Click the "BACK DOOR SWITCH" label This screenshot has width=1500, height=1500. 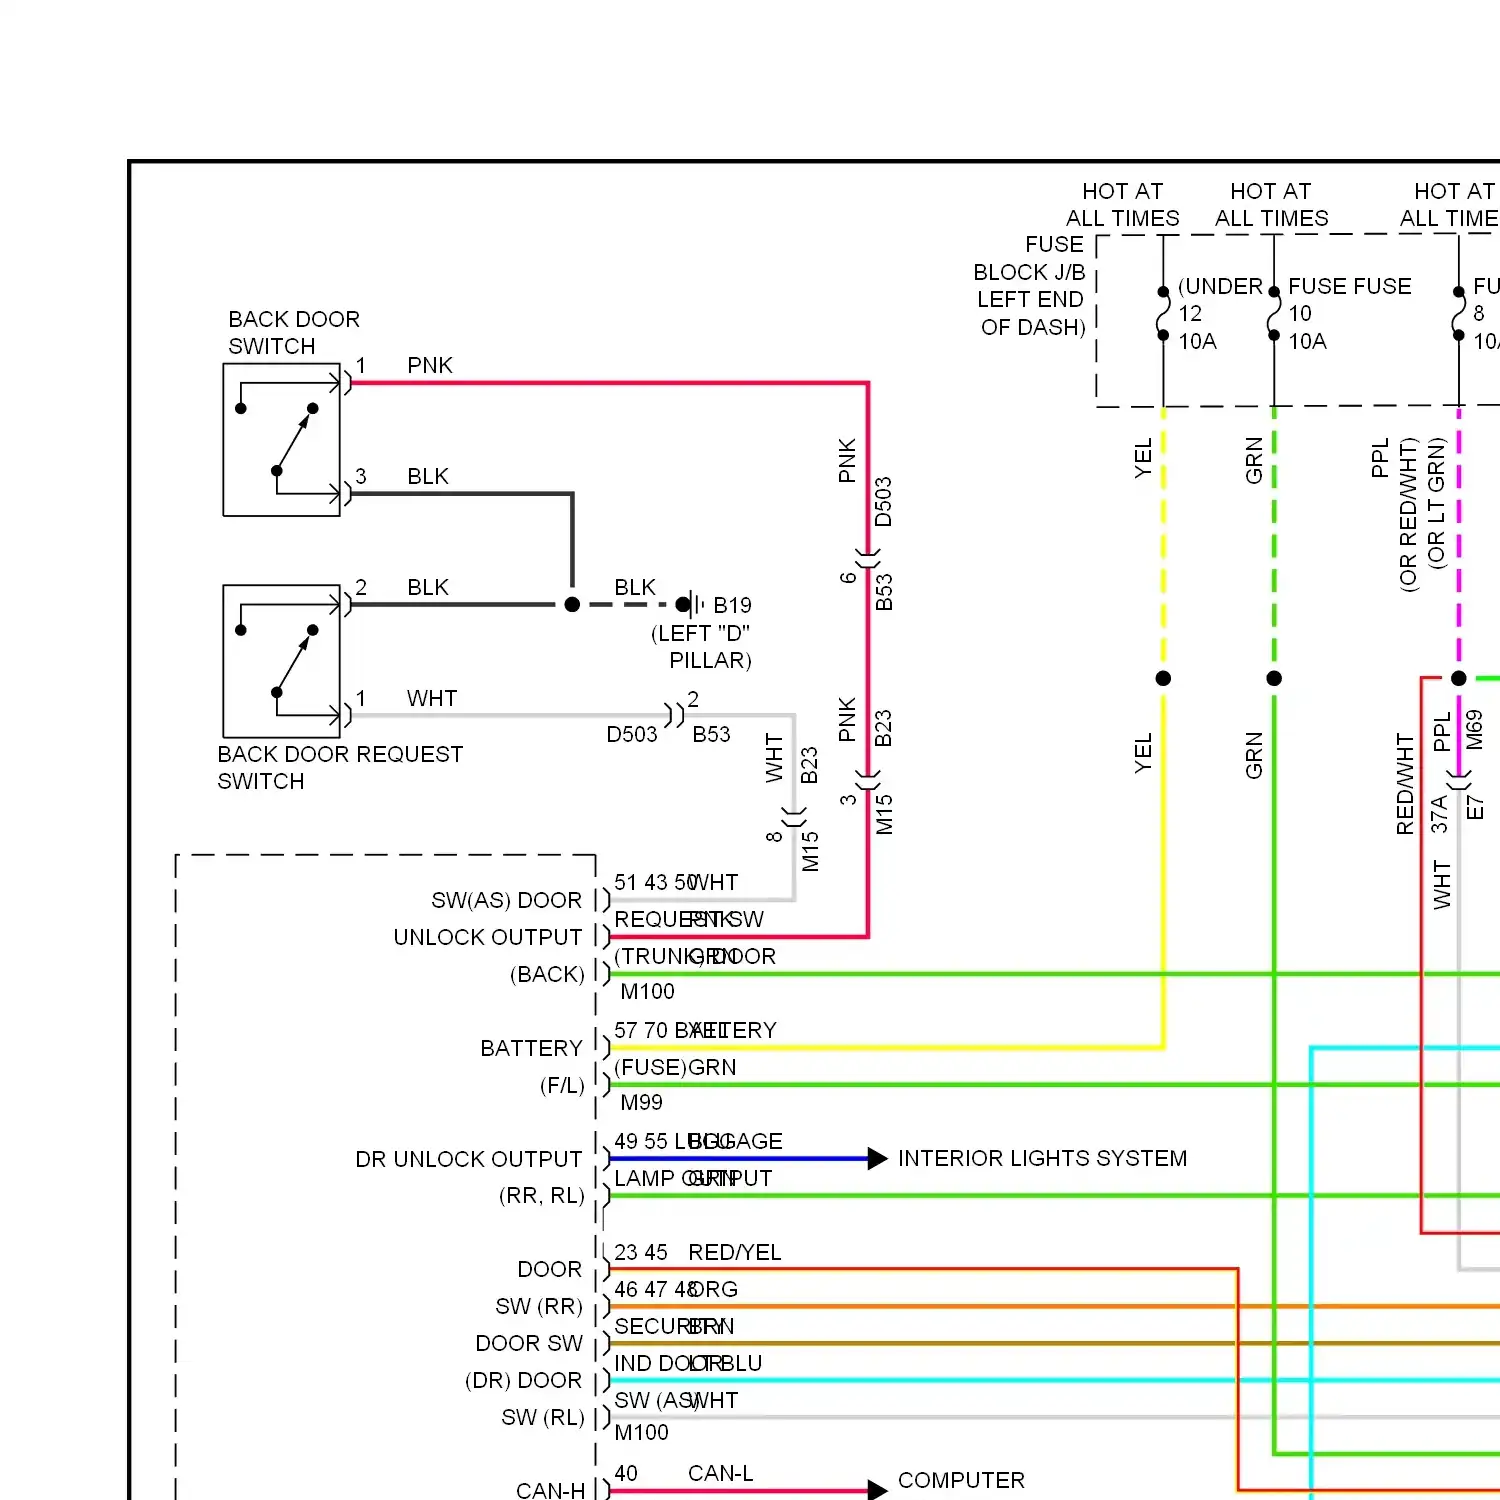[293, 333]
